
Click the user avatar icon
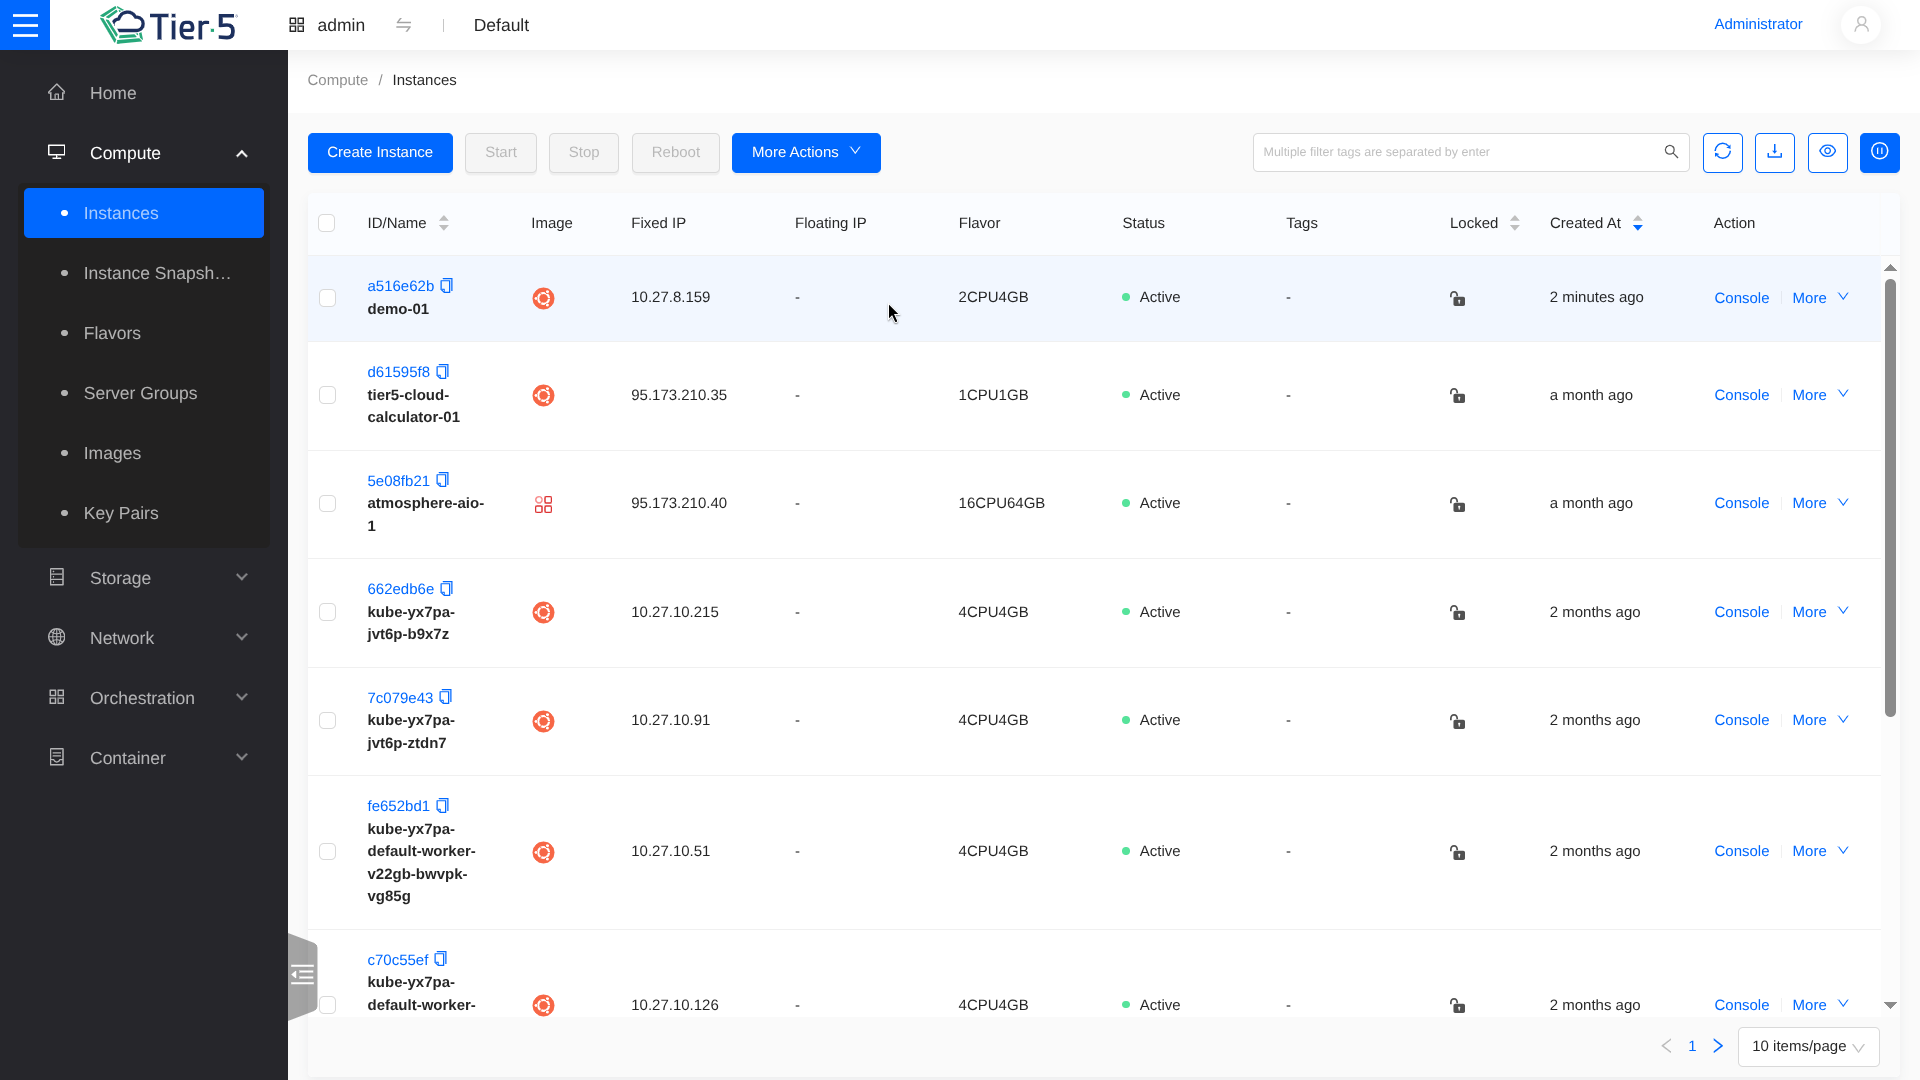coord(1861,25)
